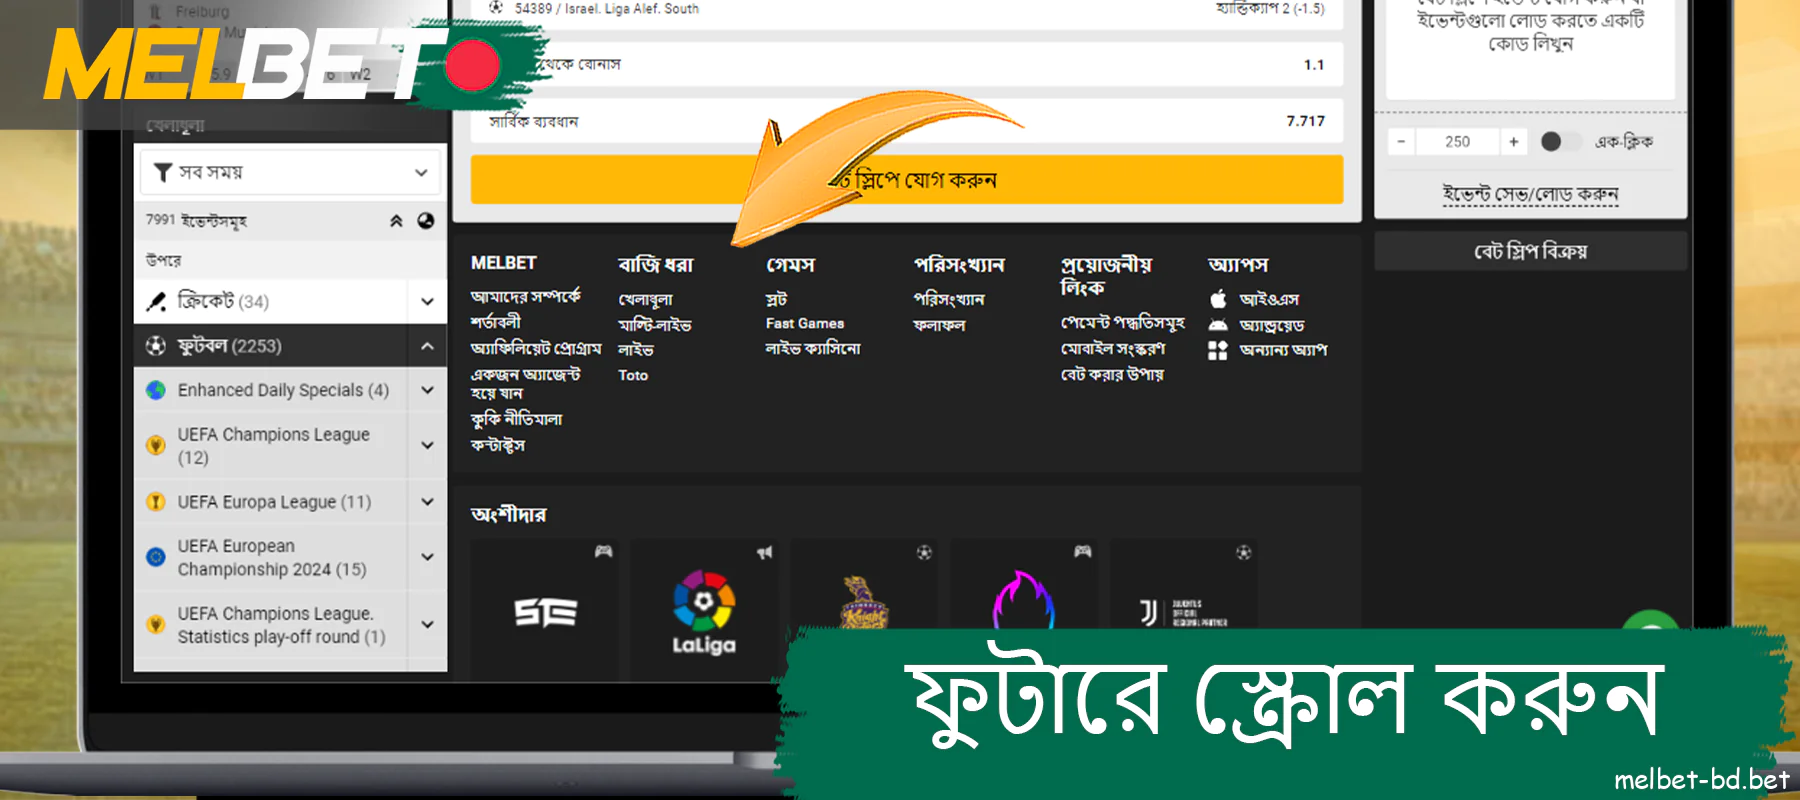Click the UEFA European Championship 2024 badge icon
The height and width of the screenshot is (800, 1800).
click(x=156, y=557)
